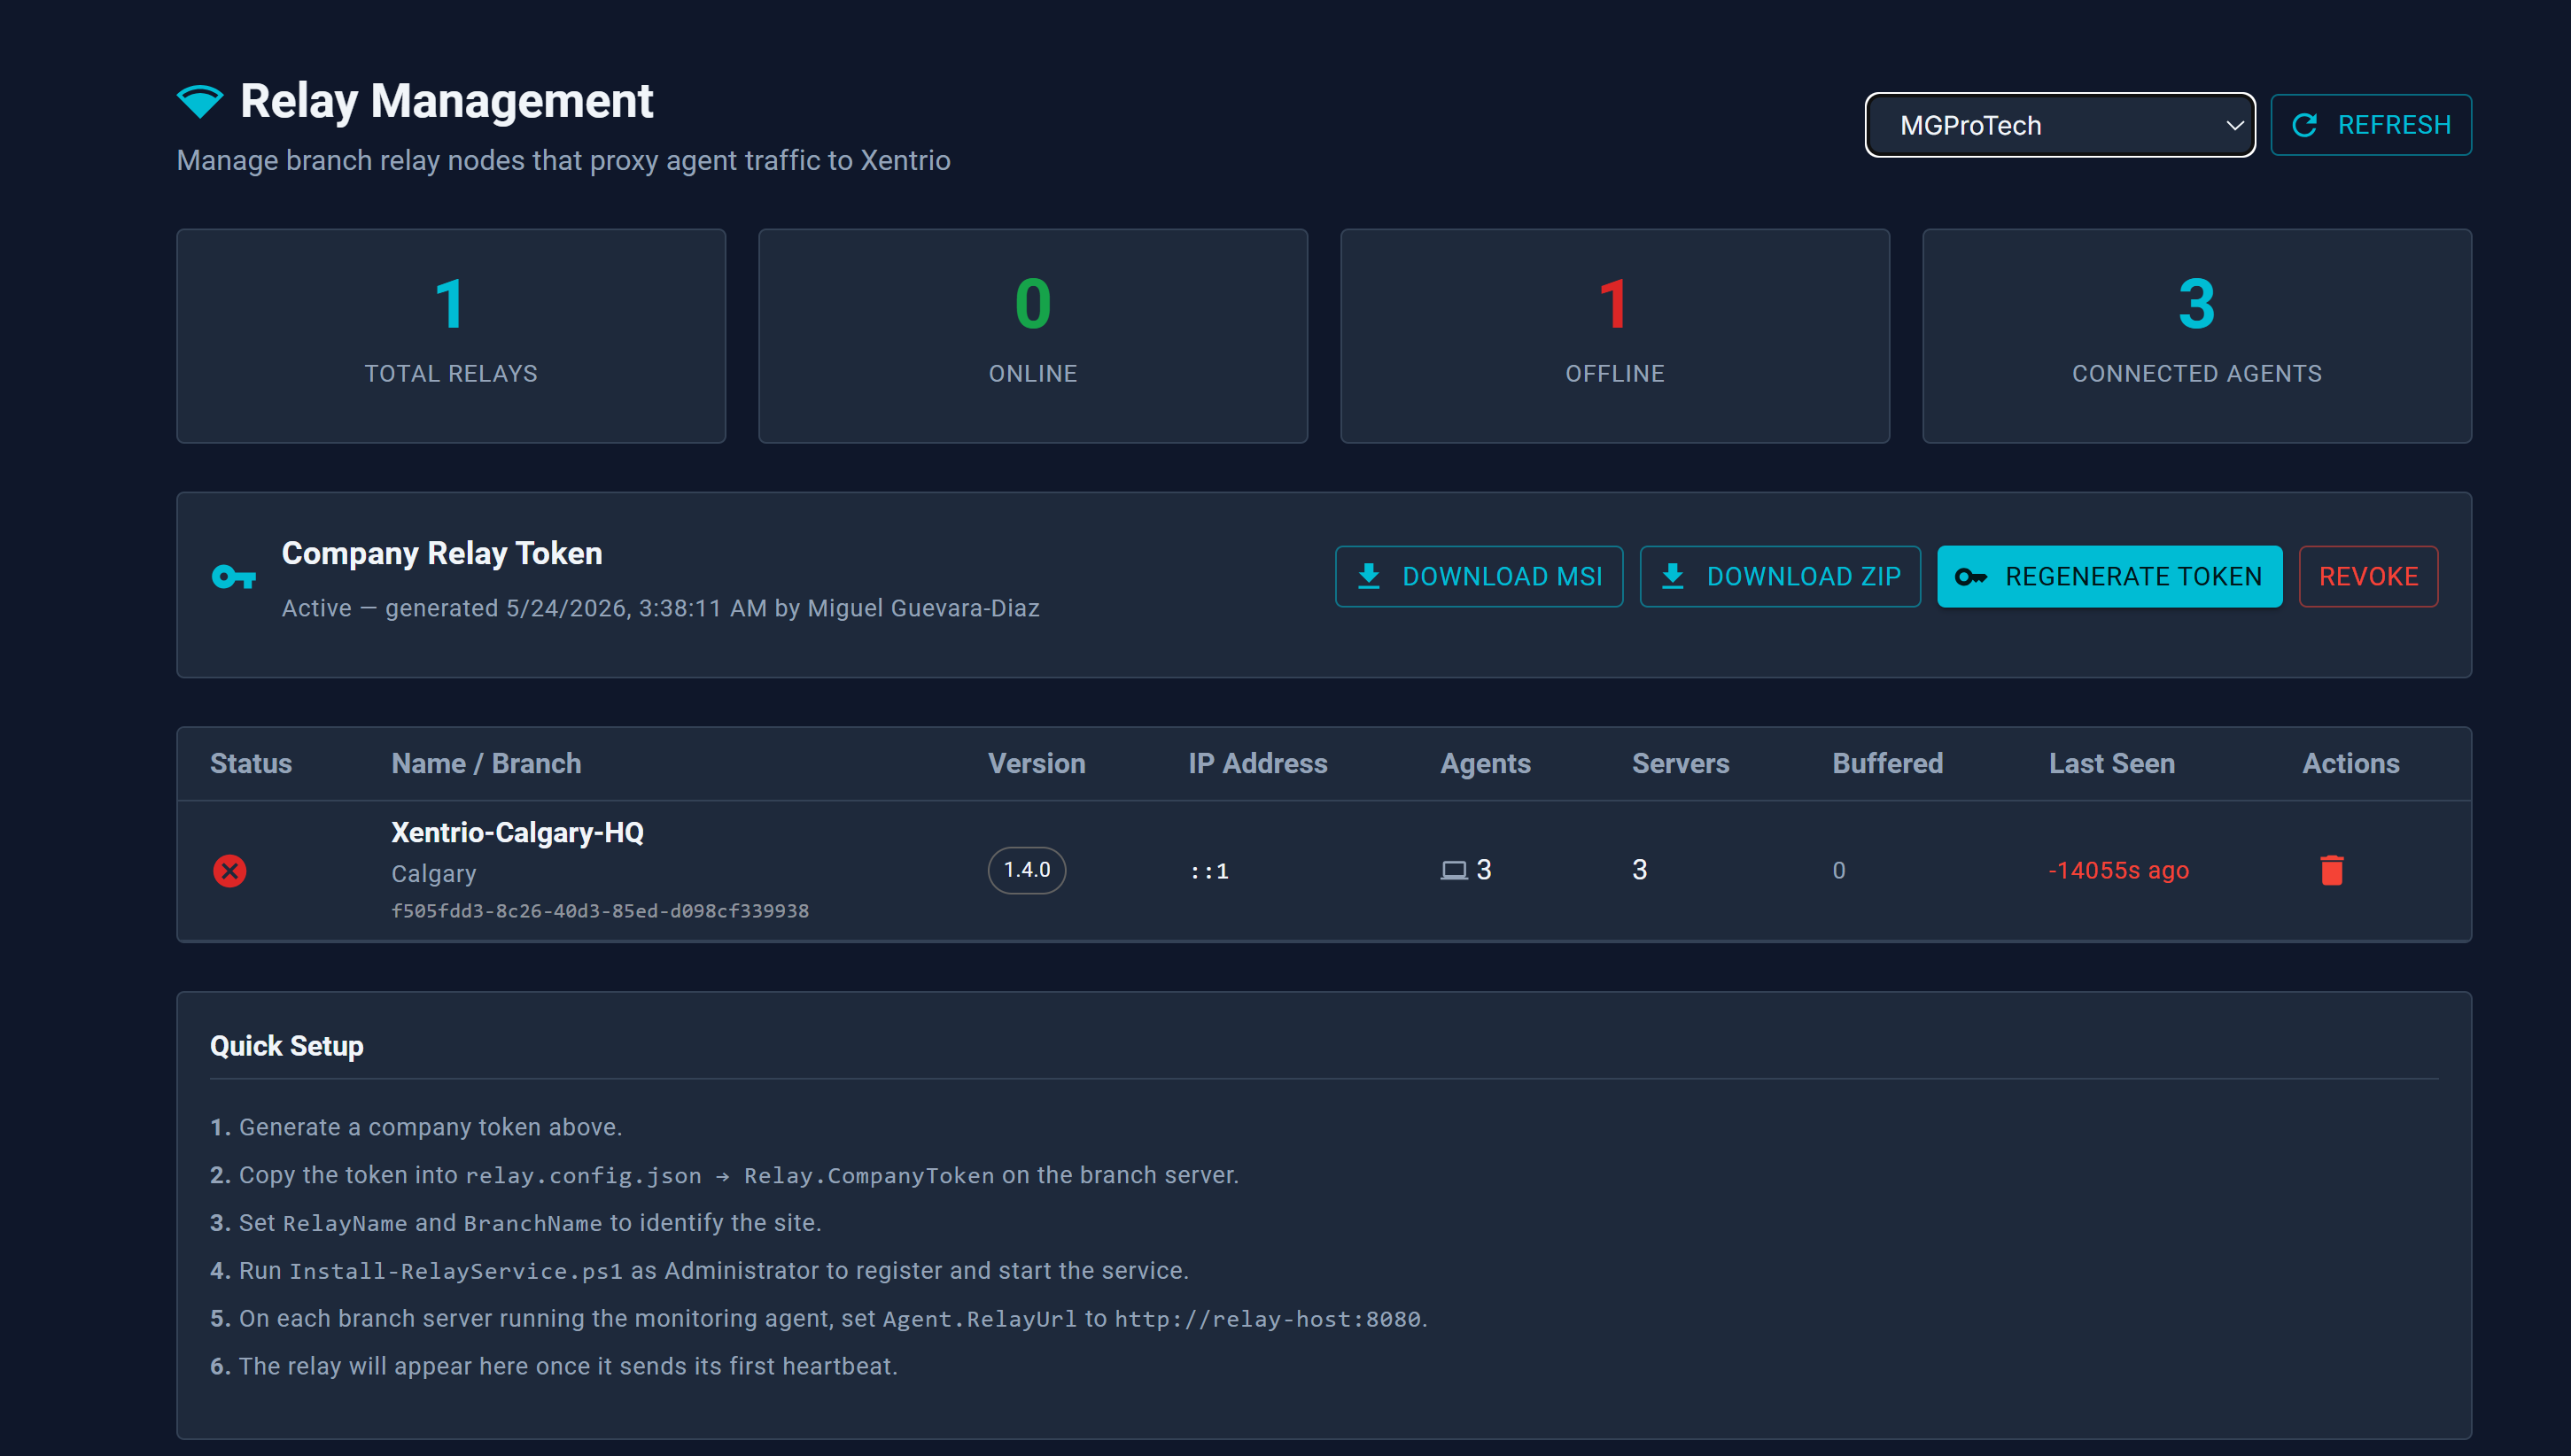Click the -14055s ago last seen value
The height and width of the screenshot is (1456, 2571).
(2118, 871)
